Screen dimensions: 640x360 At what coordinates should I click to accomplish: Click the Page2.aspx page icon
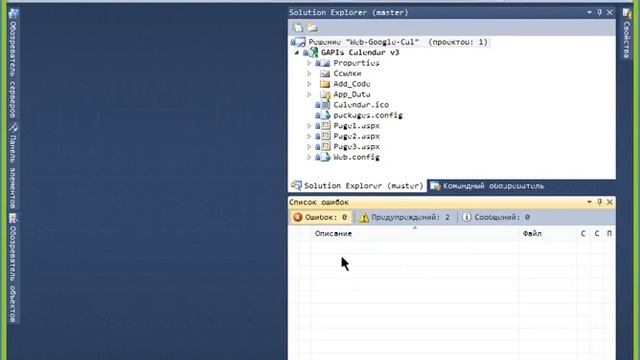(325, 136)
